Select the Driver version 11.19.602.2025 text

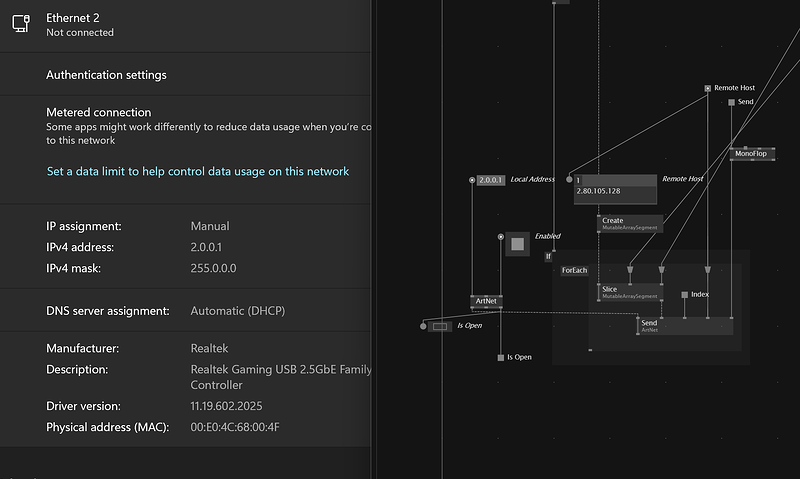(226, 406)
